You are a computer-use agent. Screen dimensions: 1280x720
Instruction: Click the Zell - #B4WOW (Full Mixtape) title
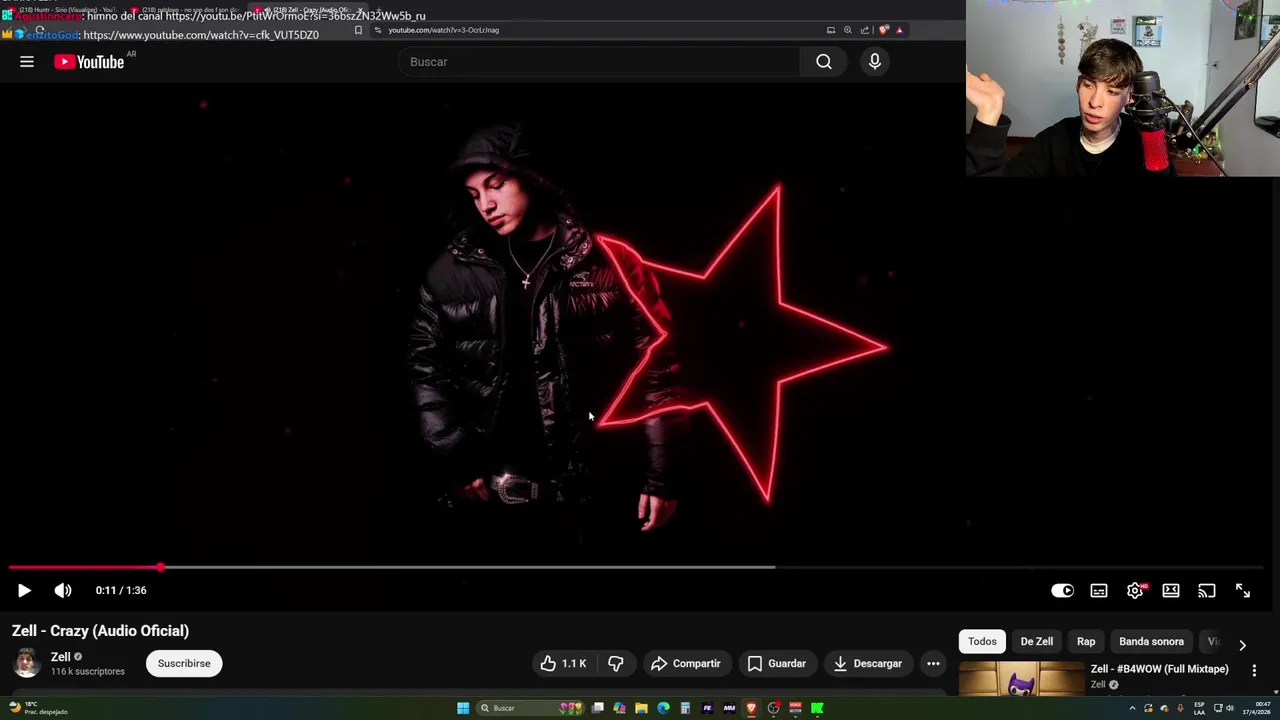[x=1159, y=669]
